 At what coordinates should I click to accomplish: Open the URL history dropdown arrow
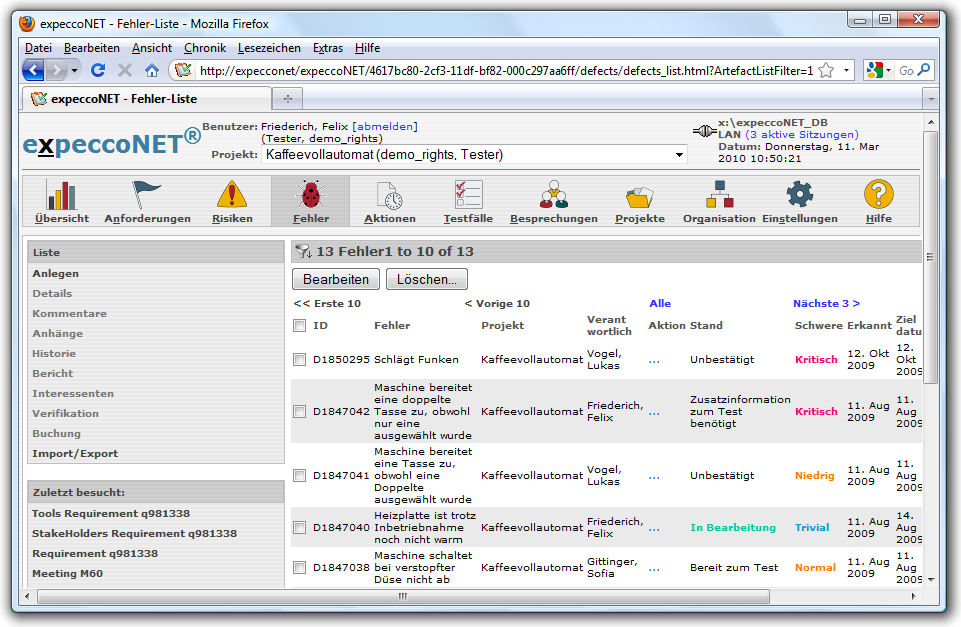[x=847, y=71]
